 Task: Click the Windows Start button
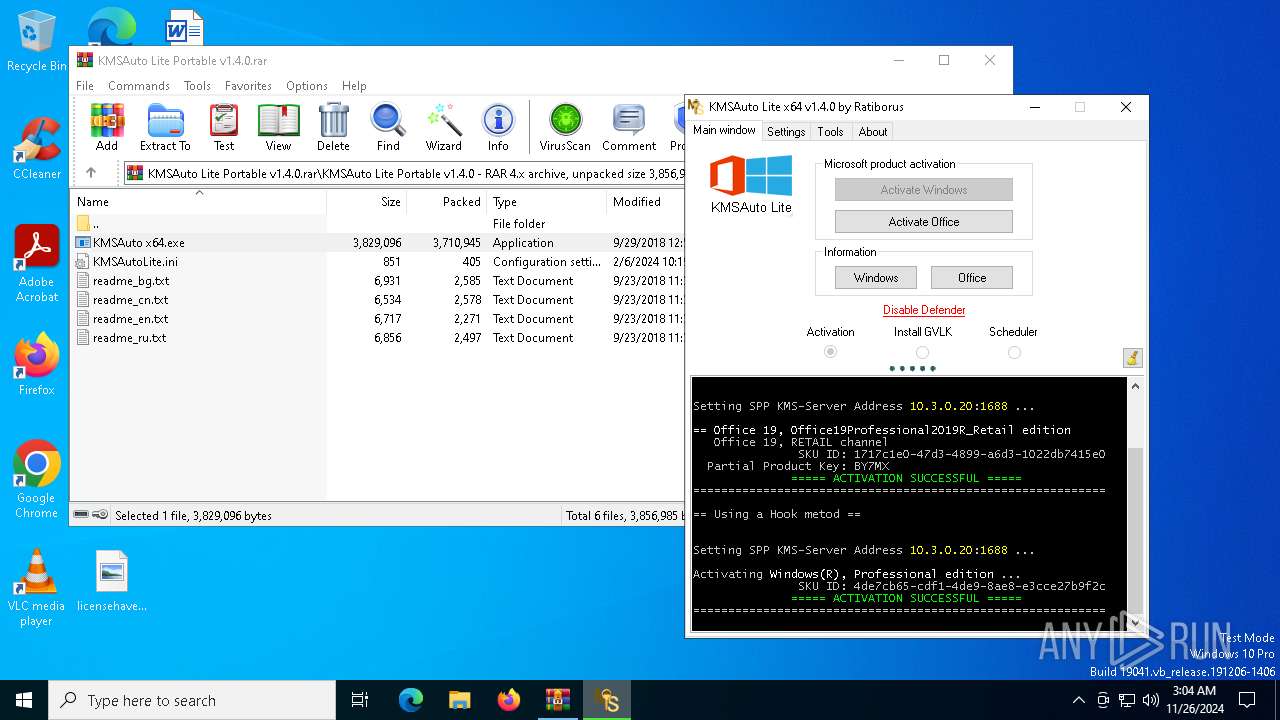[24, 700]
